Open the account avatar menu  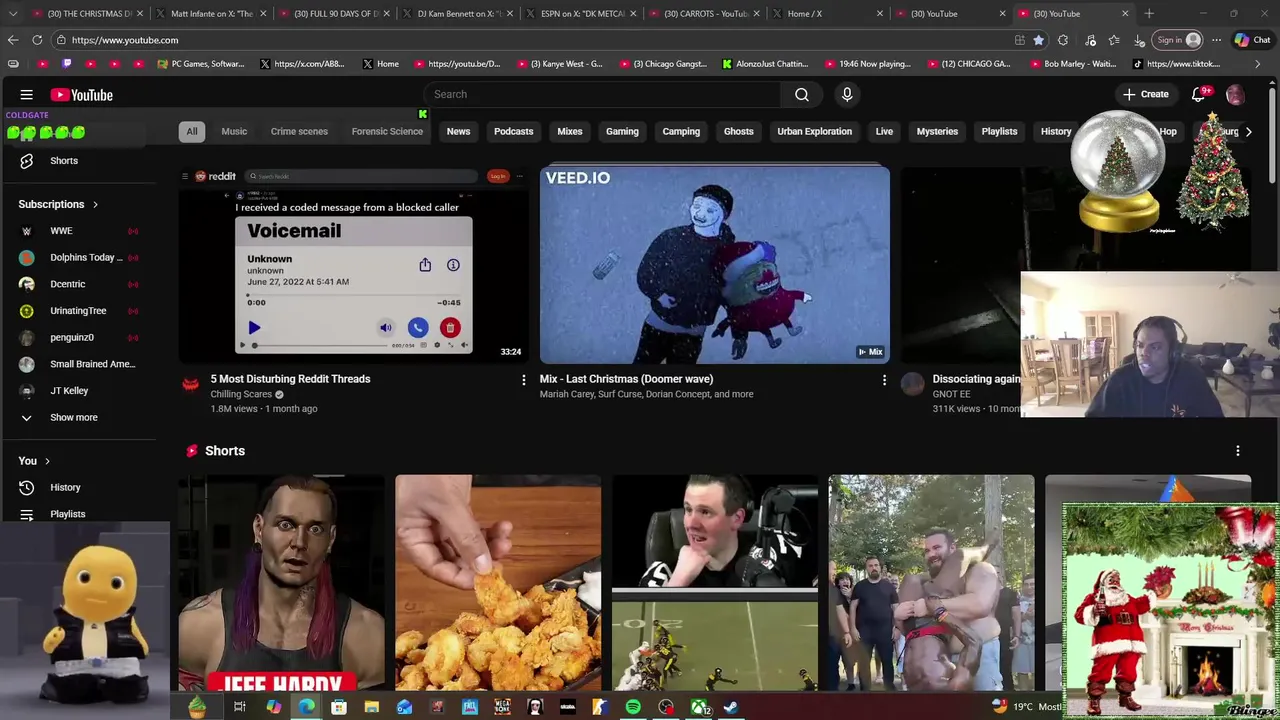pyautogui.click(x=1235, y=94)
